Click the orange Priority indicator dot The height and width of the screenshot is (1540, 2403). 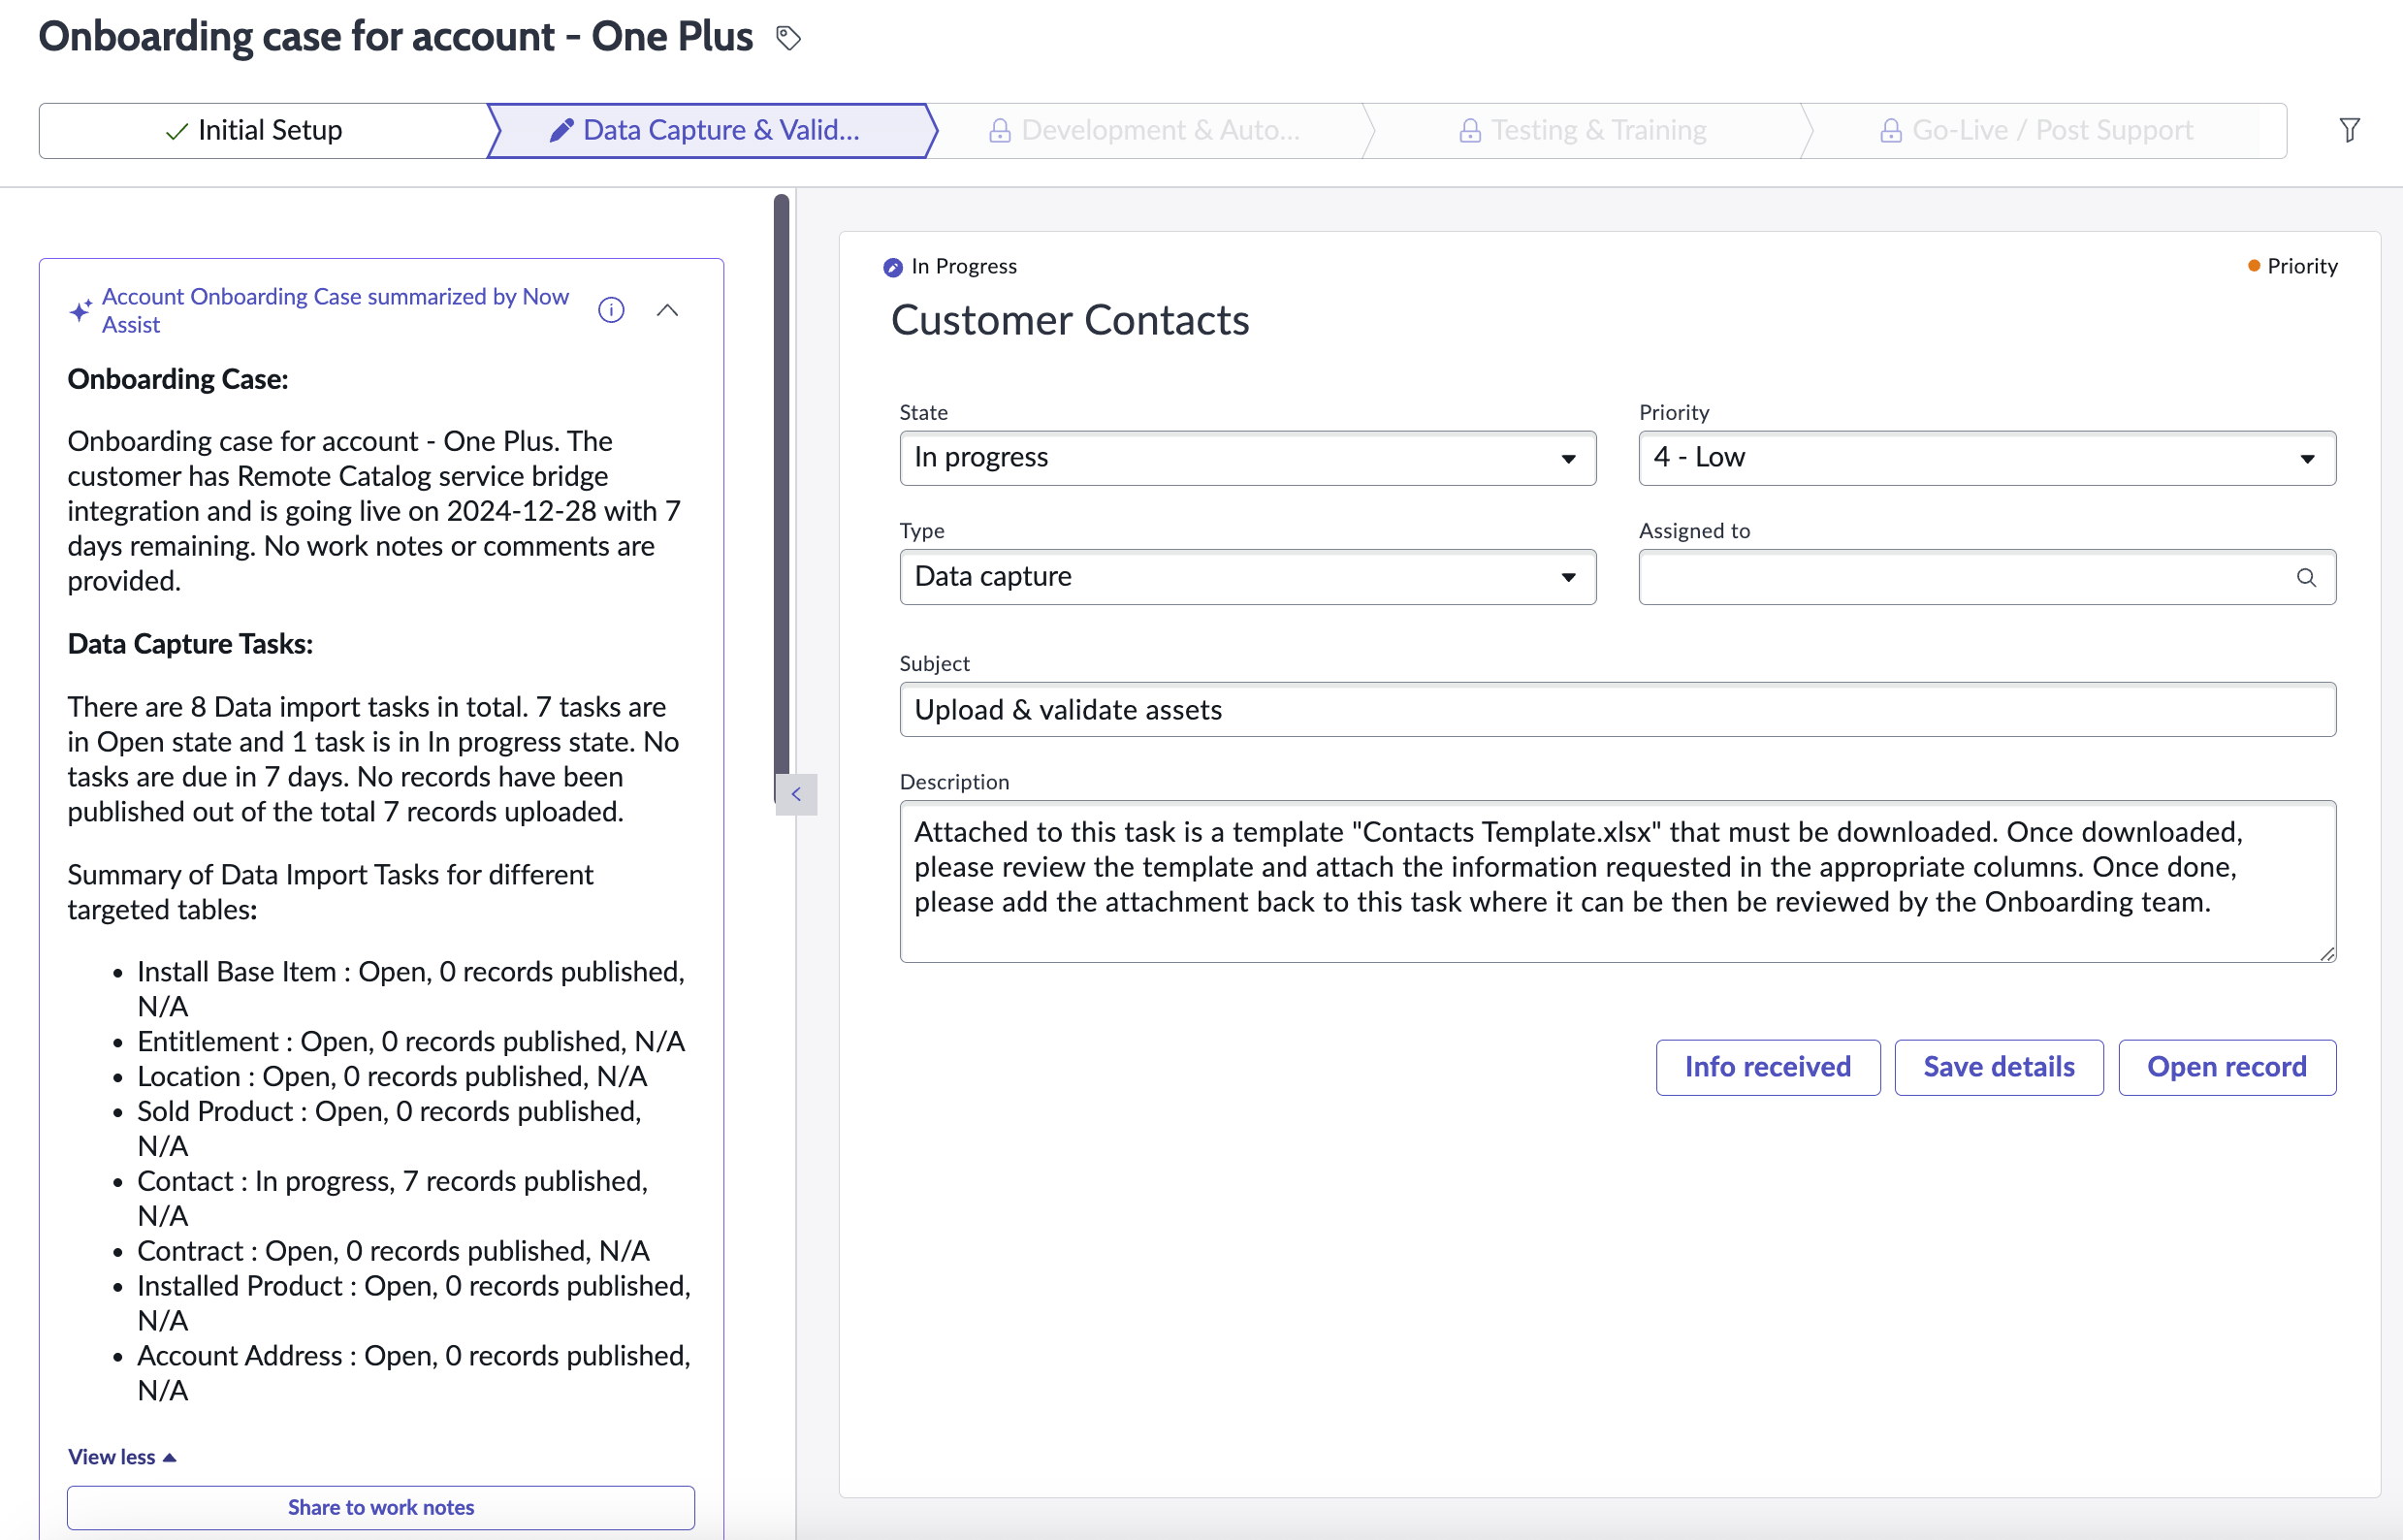(2253, 266)
